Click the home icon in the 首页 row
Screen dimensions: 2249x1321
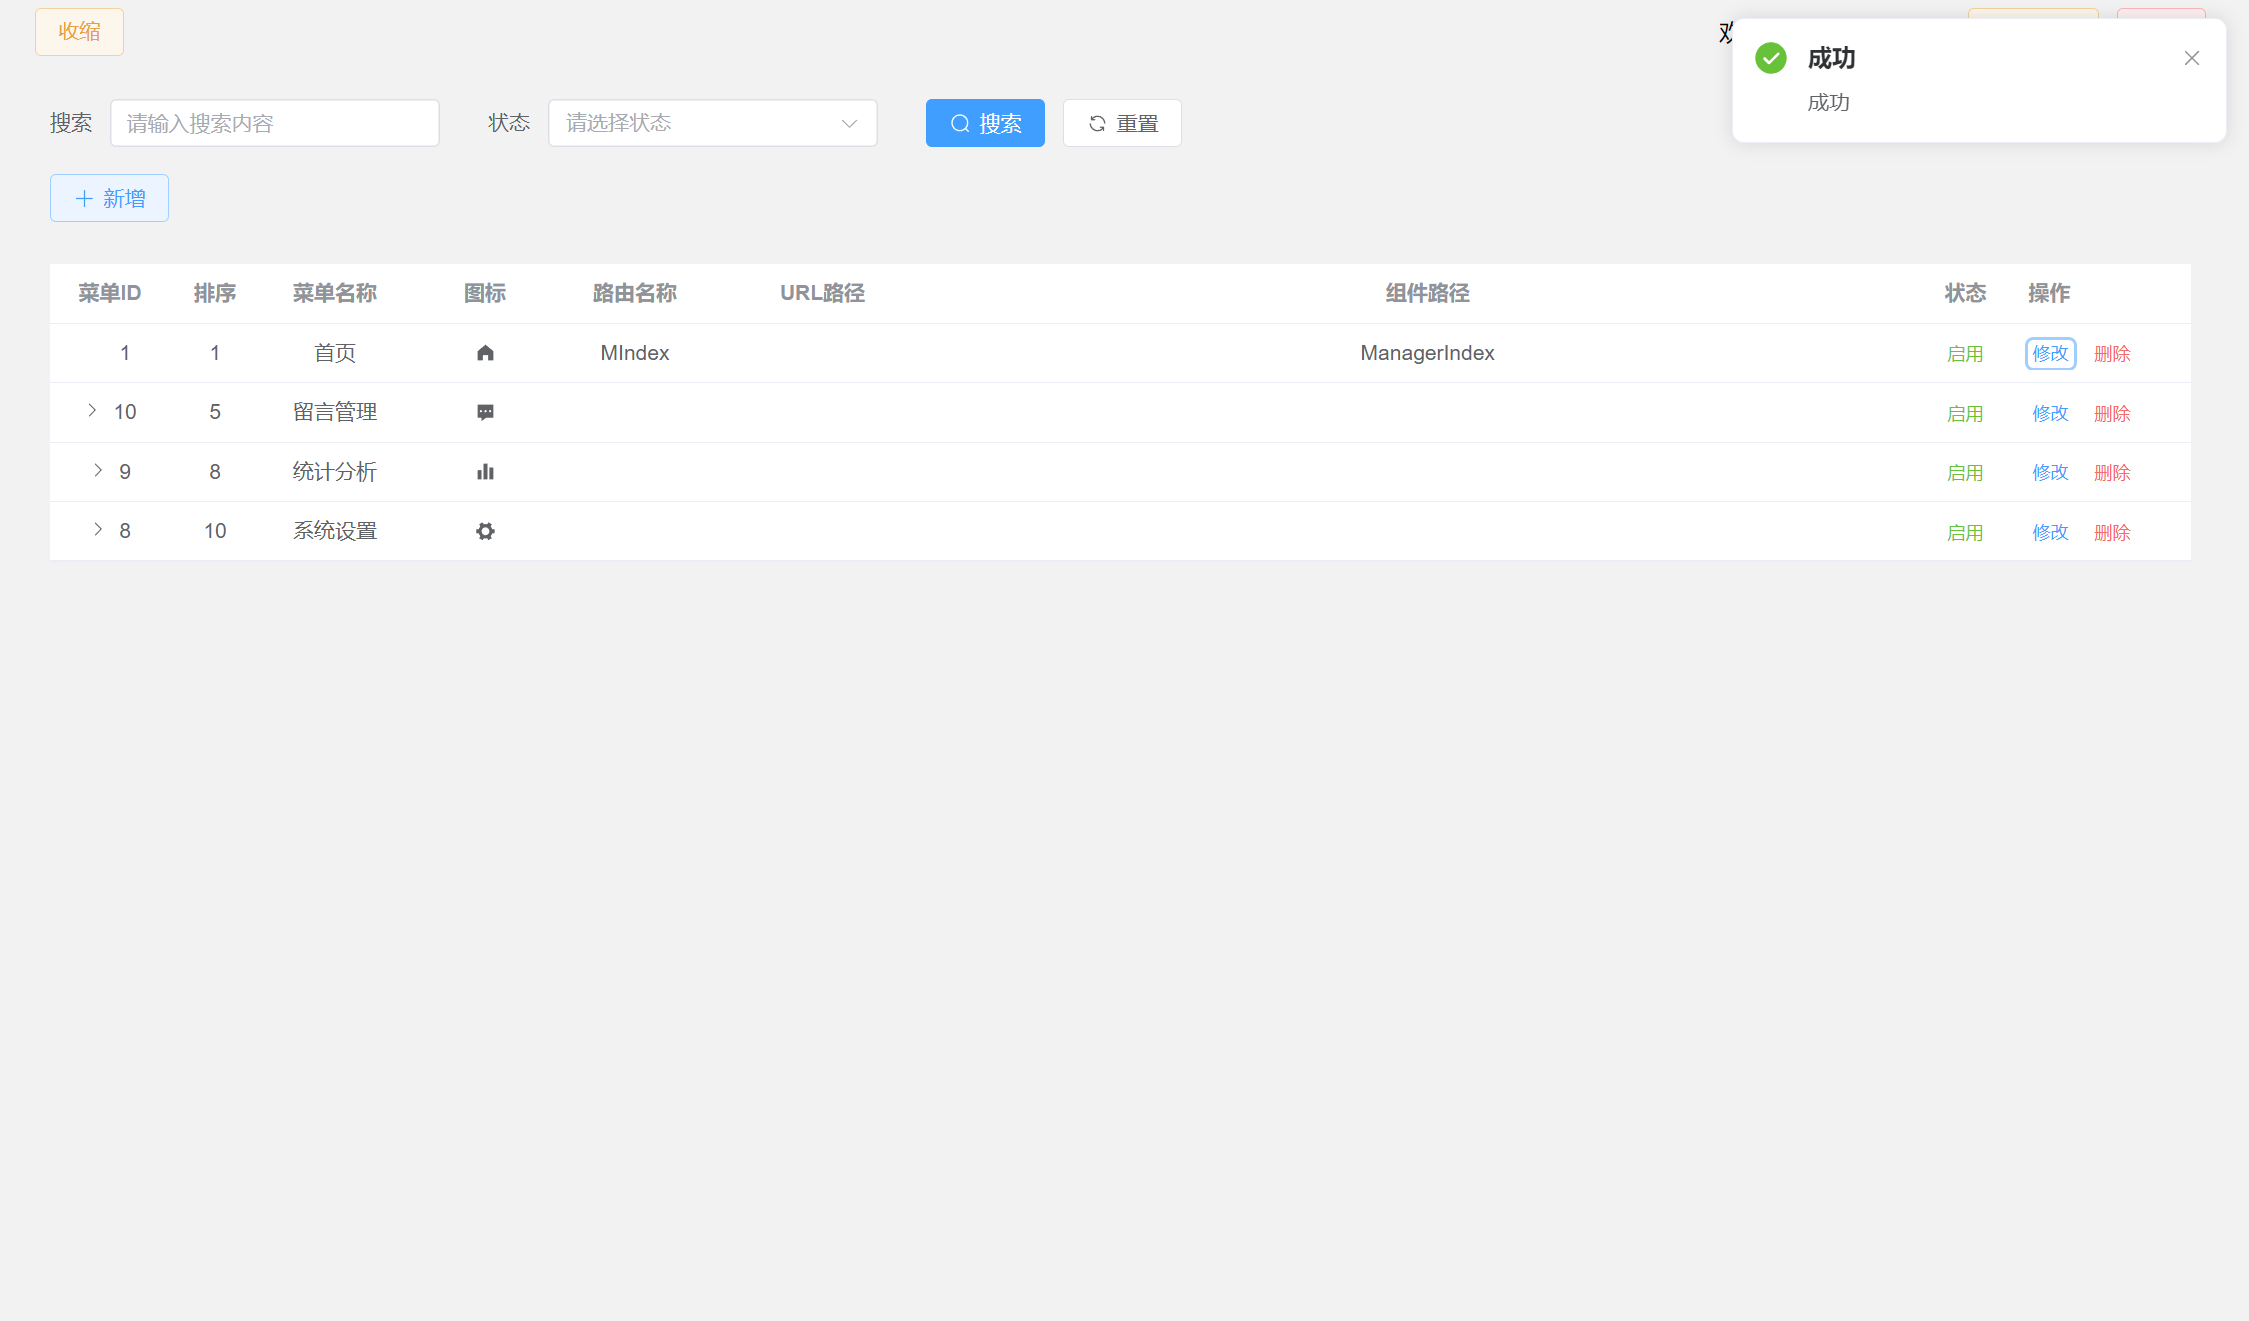pyautogui.click(x=485, y=353)
